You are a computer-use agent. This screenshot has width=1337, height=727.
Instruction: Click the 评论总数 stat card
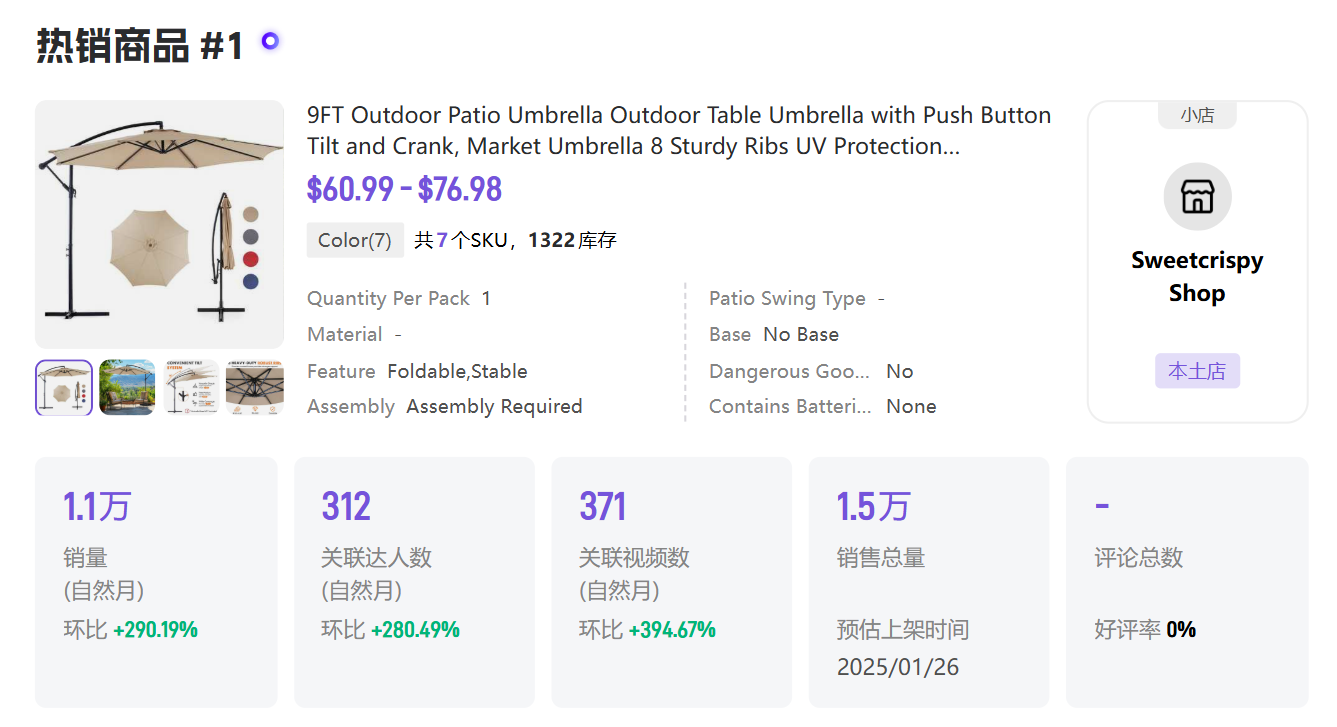pos(1187,582)
